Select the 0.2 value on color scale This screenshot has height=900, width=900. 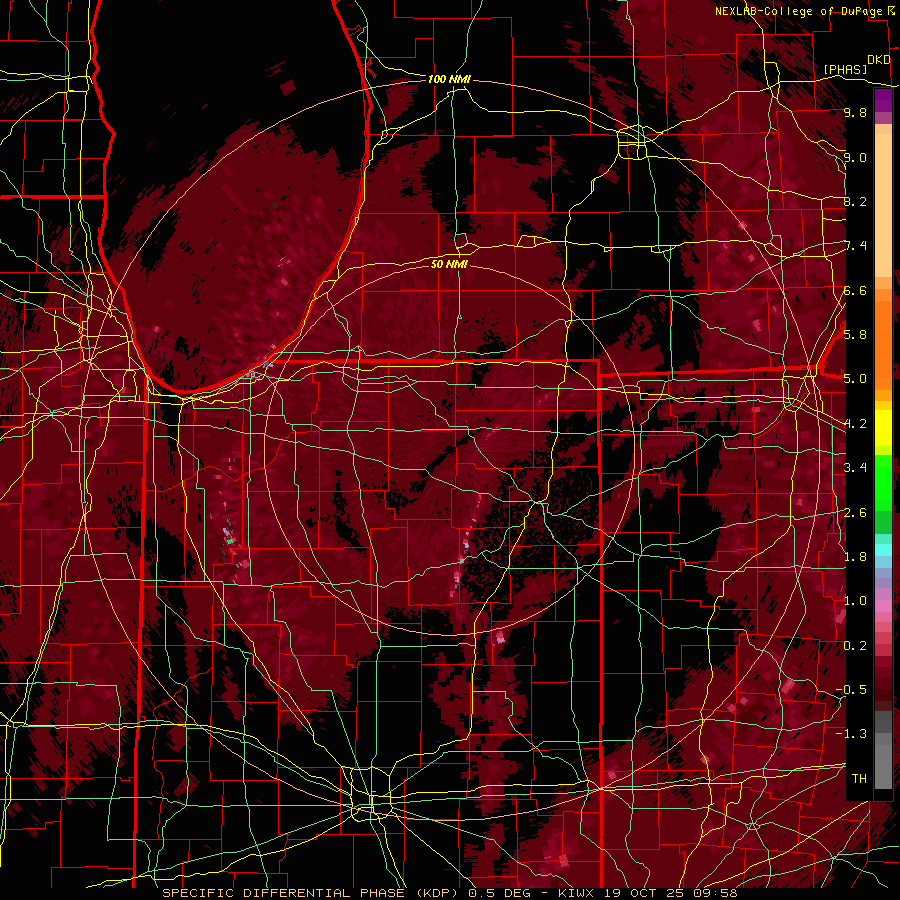coord(855,646)
